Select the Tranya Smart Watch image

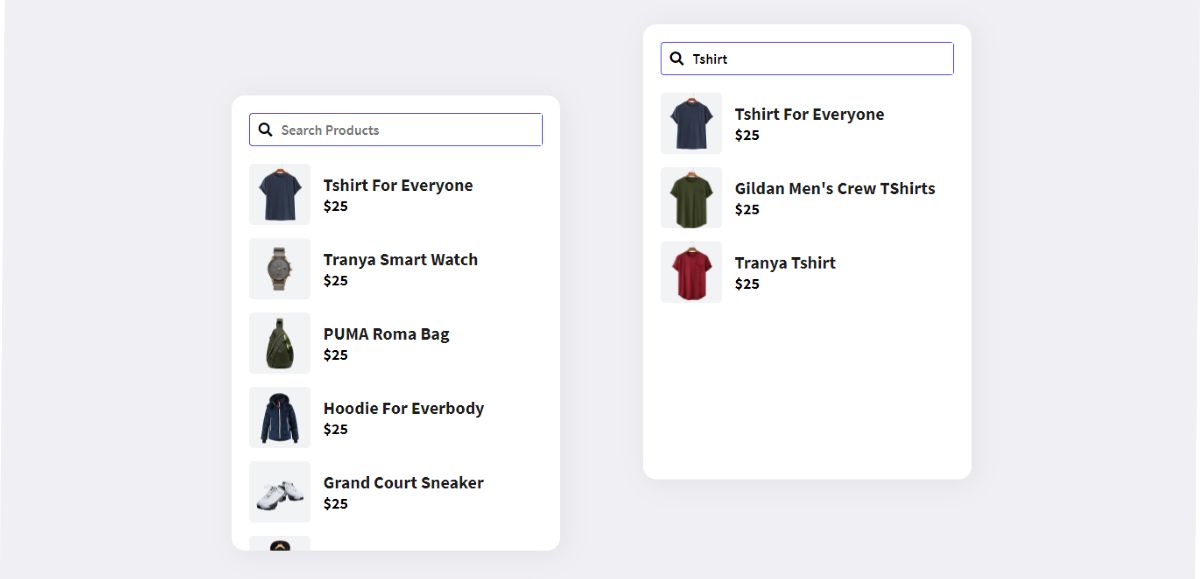[279, 268]
